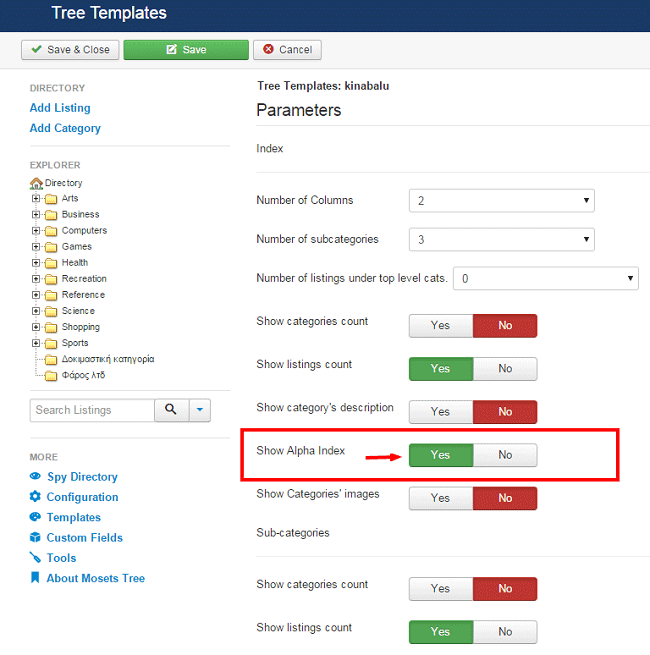This screenshot has width=650, height=655.
Task: Click the Tools wrench icon
Action: coord(35,557)
